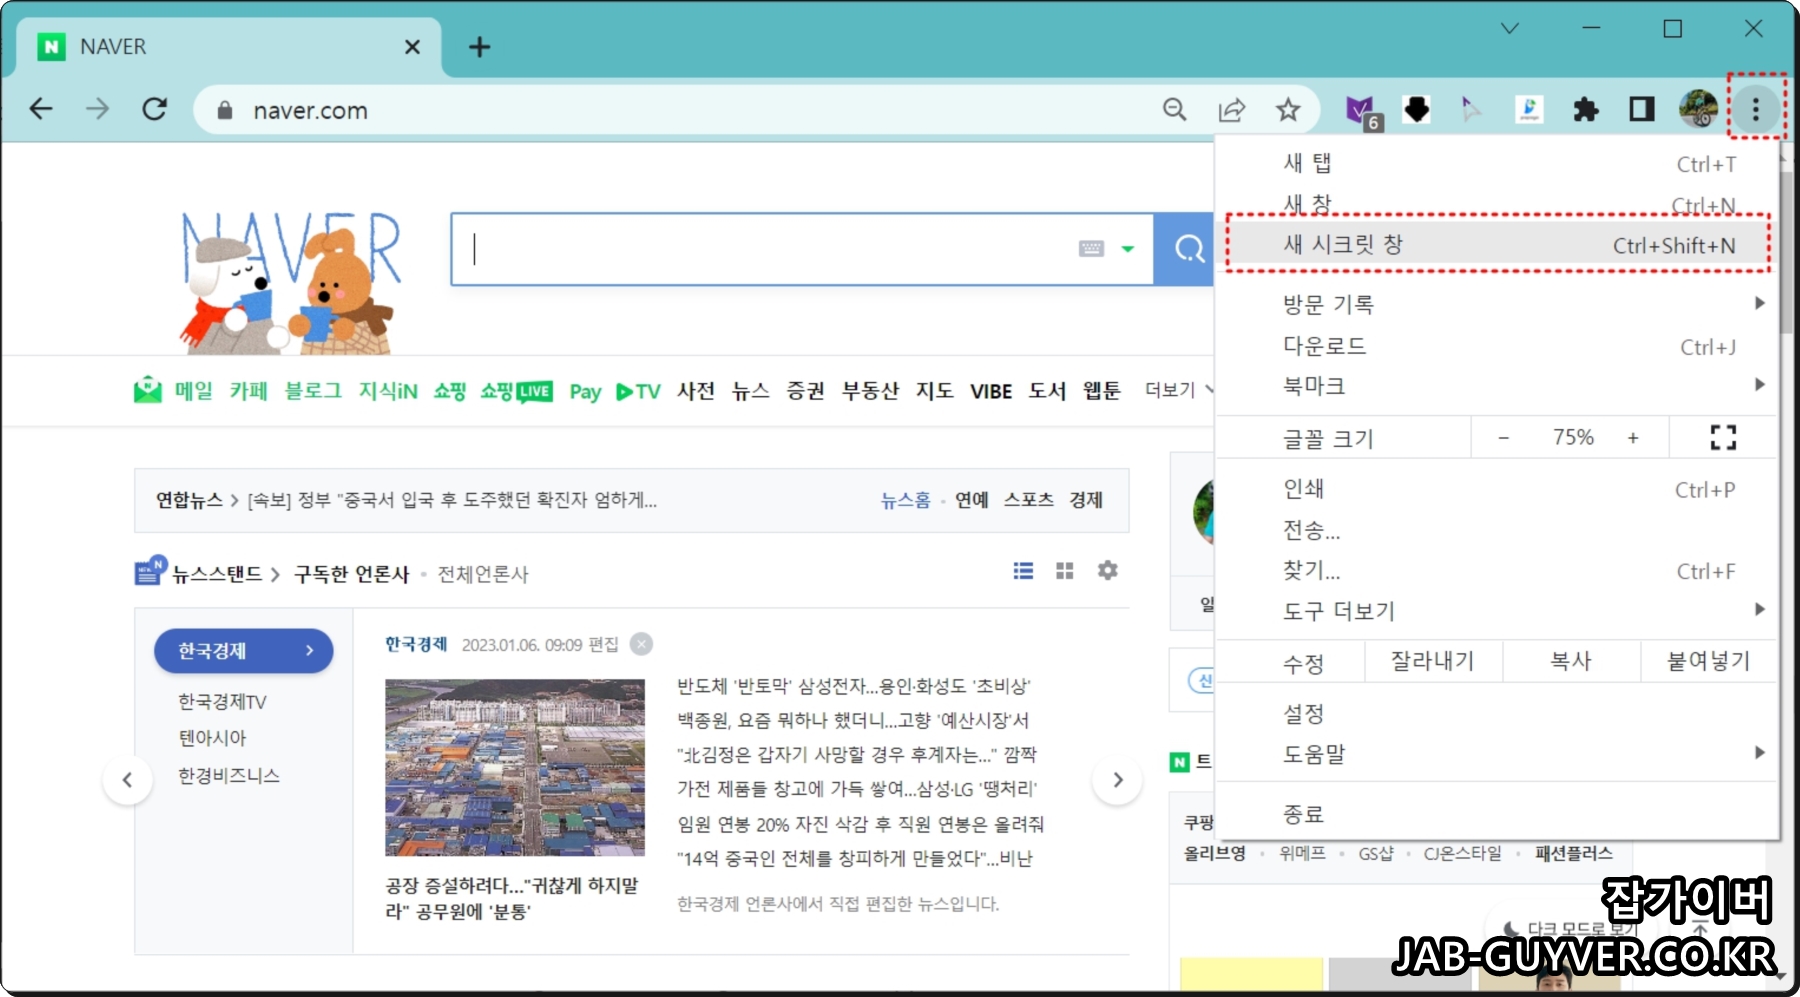
Task: Click the factory aerial news thumbnail
Action: tap(515, 767)
